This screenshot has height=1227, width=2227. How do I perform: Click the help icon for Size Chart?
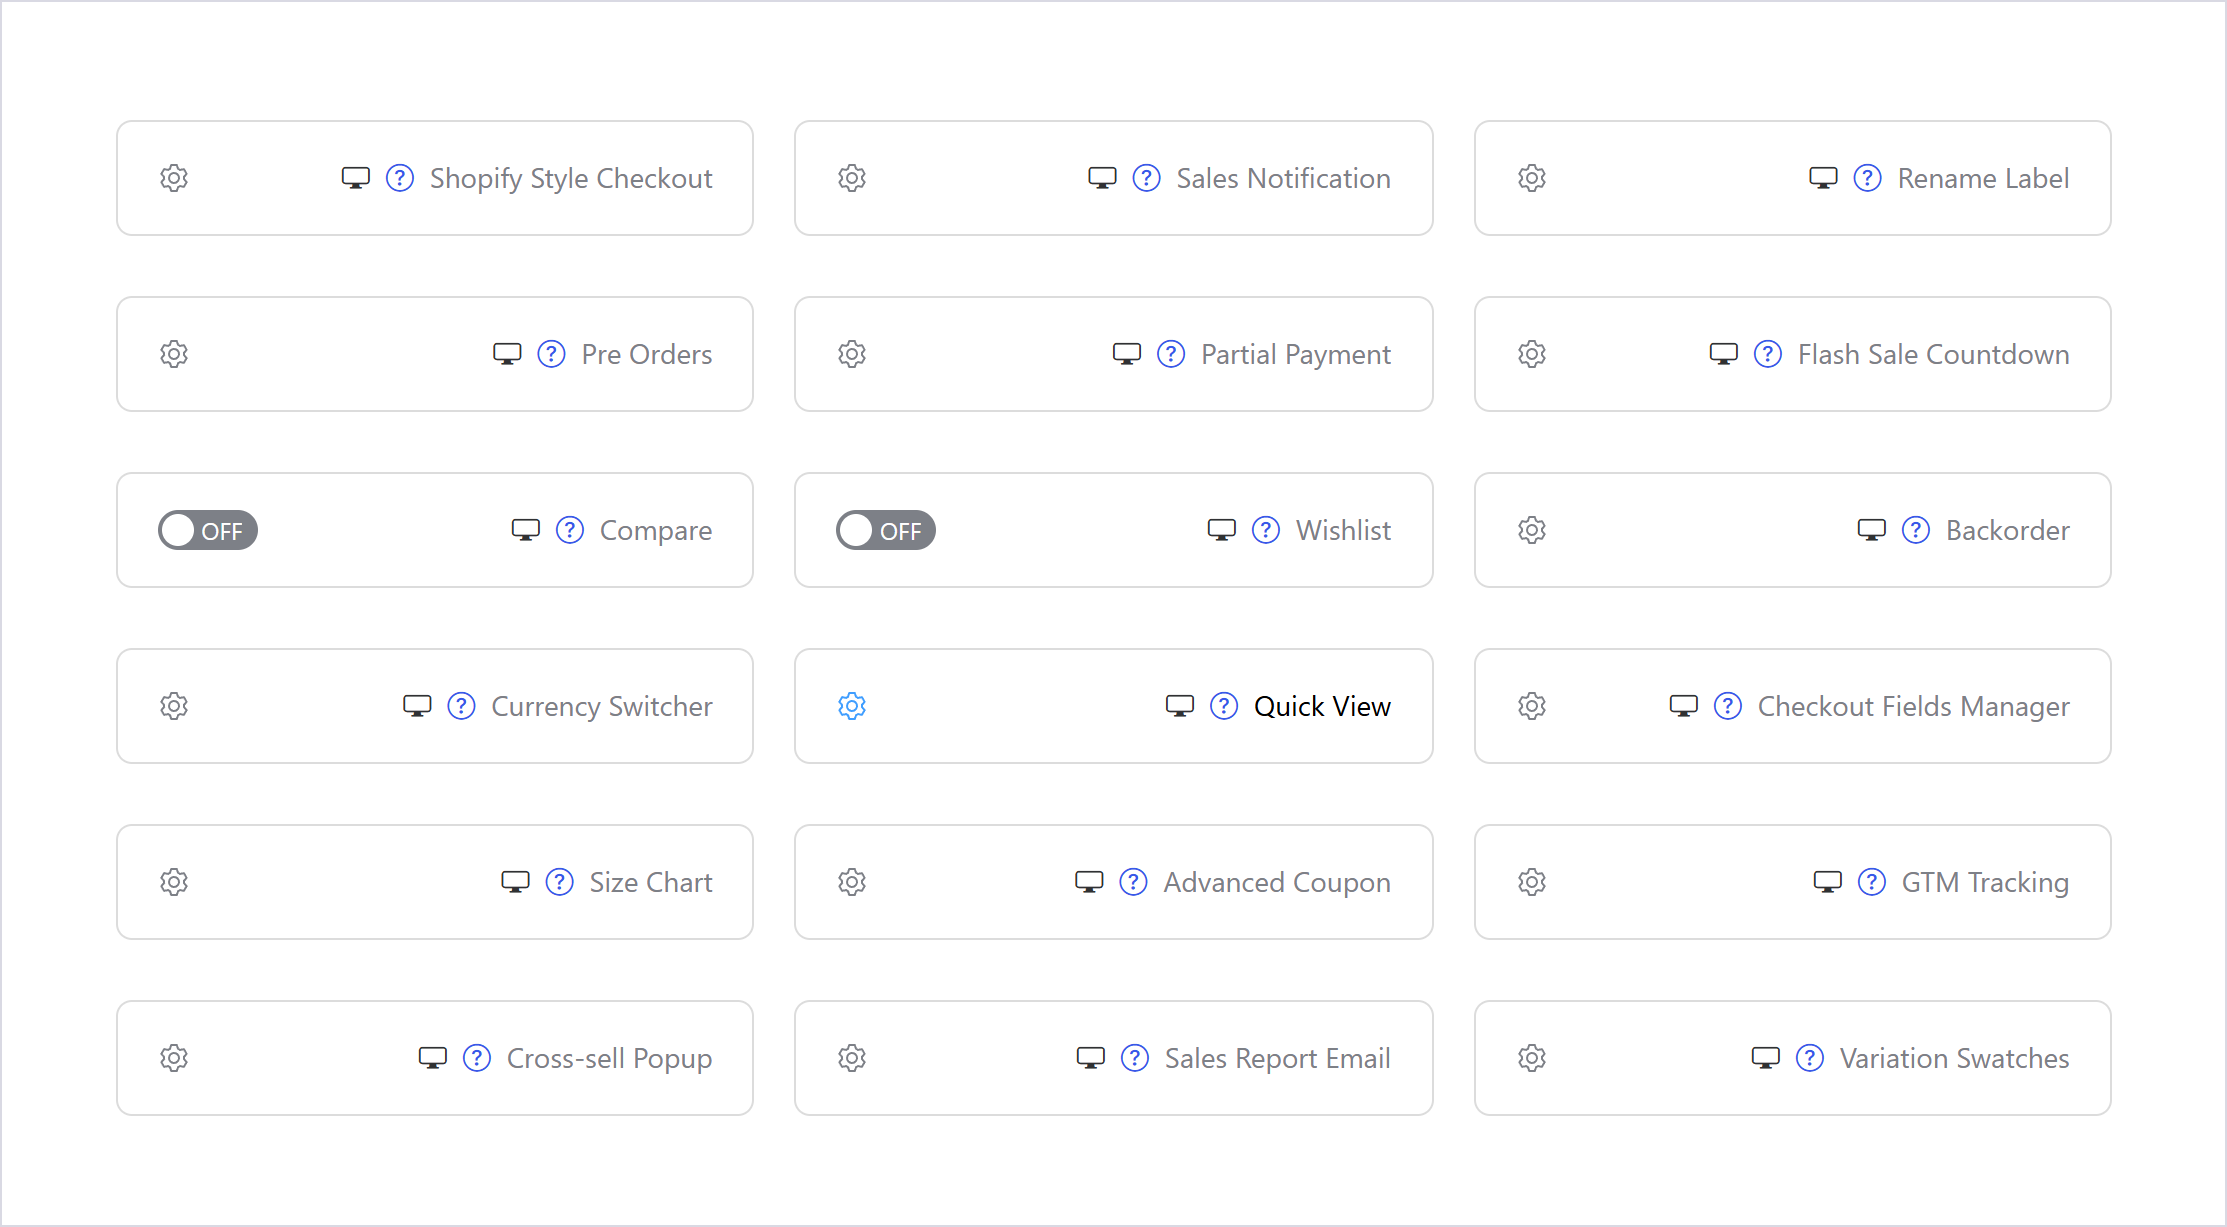pos(559,882)
